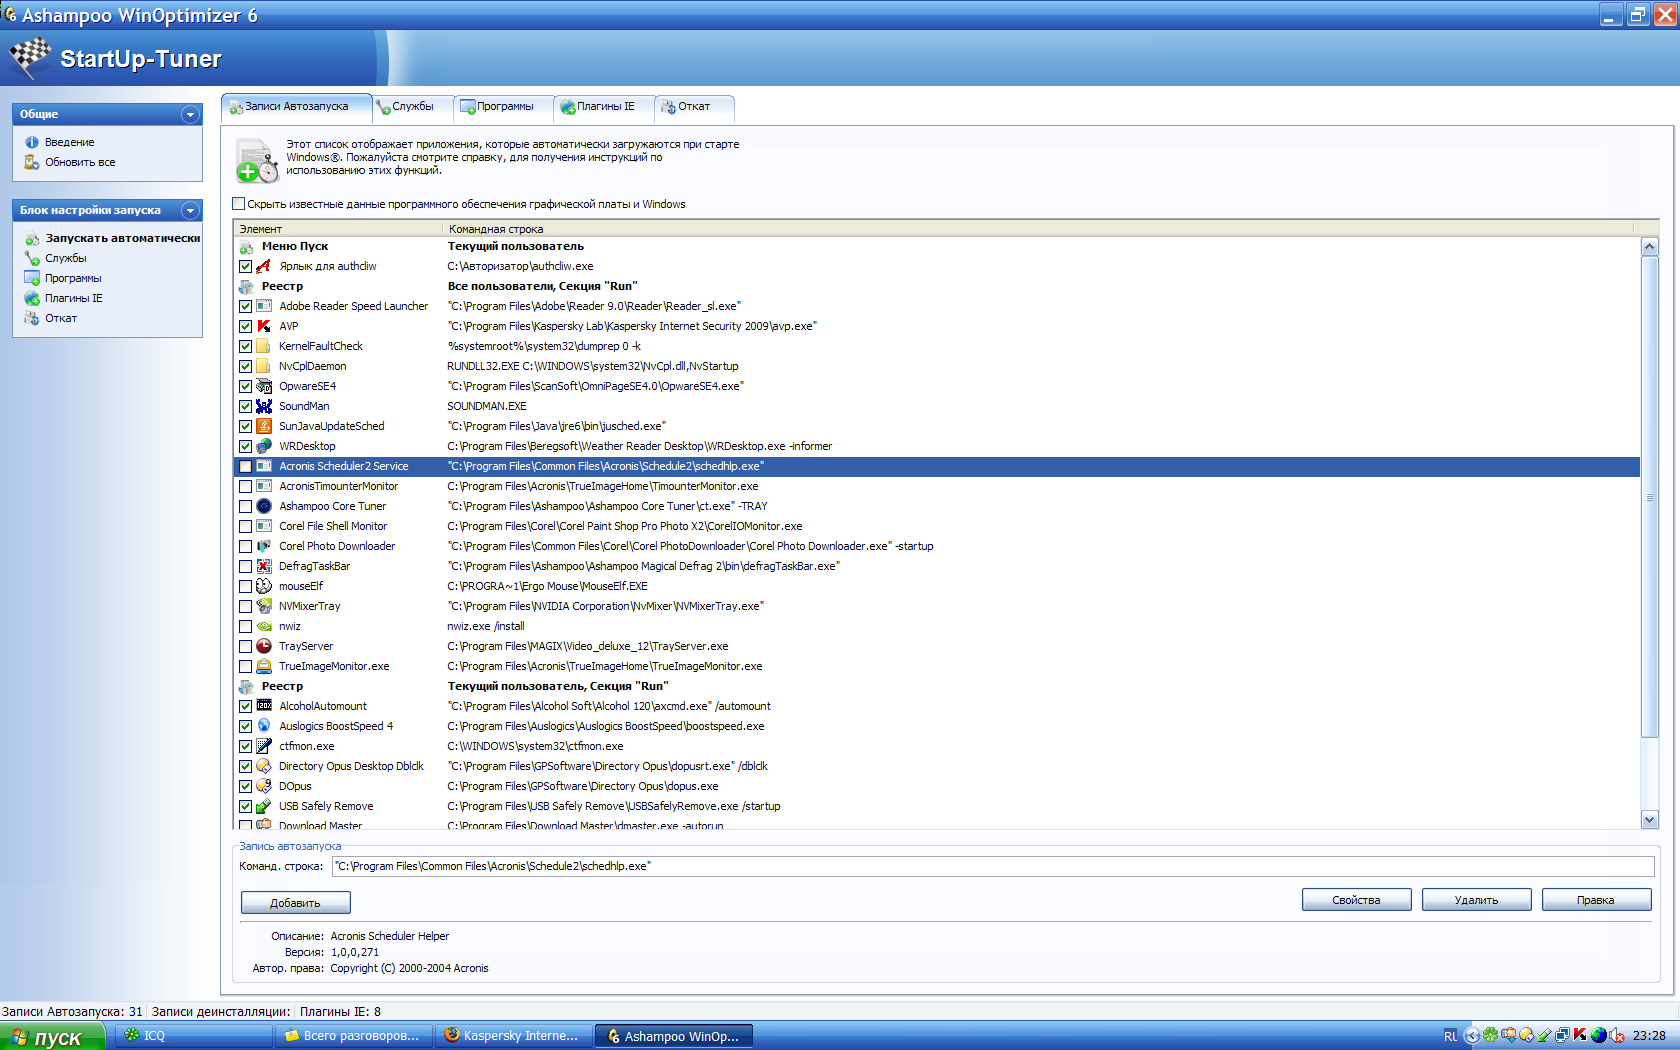The height and width of the screenshot is (1050, 1680).
Task: Click the TrayServer entry icon
Action: click(264, 646)
